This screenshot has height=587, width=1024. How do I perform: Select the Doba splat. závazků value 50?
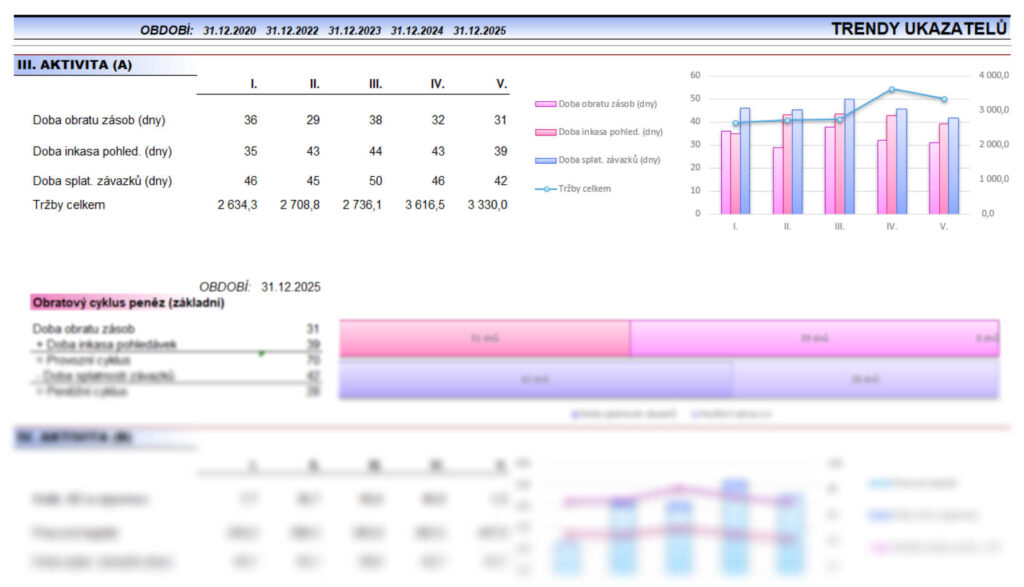(375, 181)
